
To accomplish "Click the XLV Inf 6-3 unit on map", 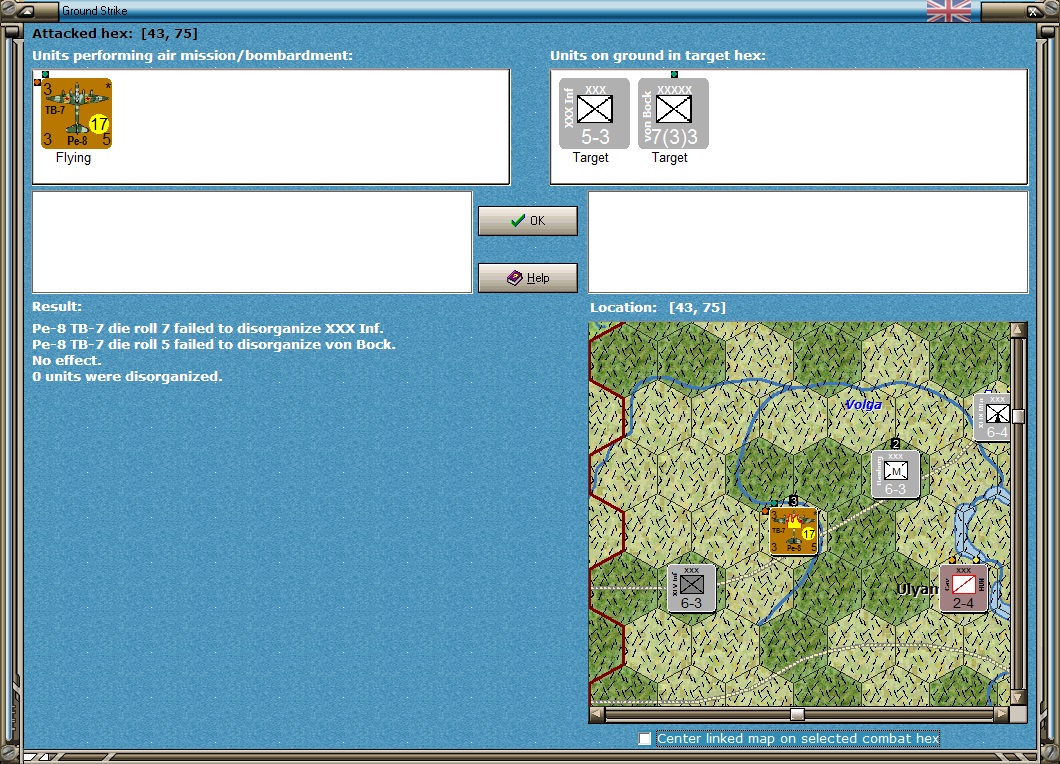I will coord(692,589).
